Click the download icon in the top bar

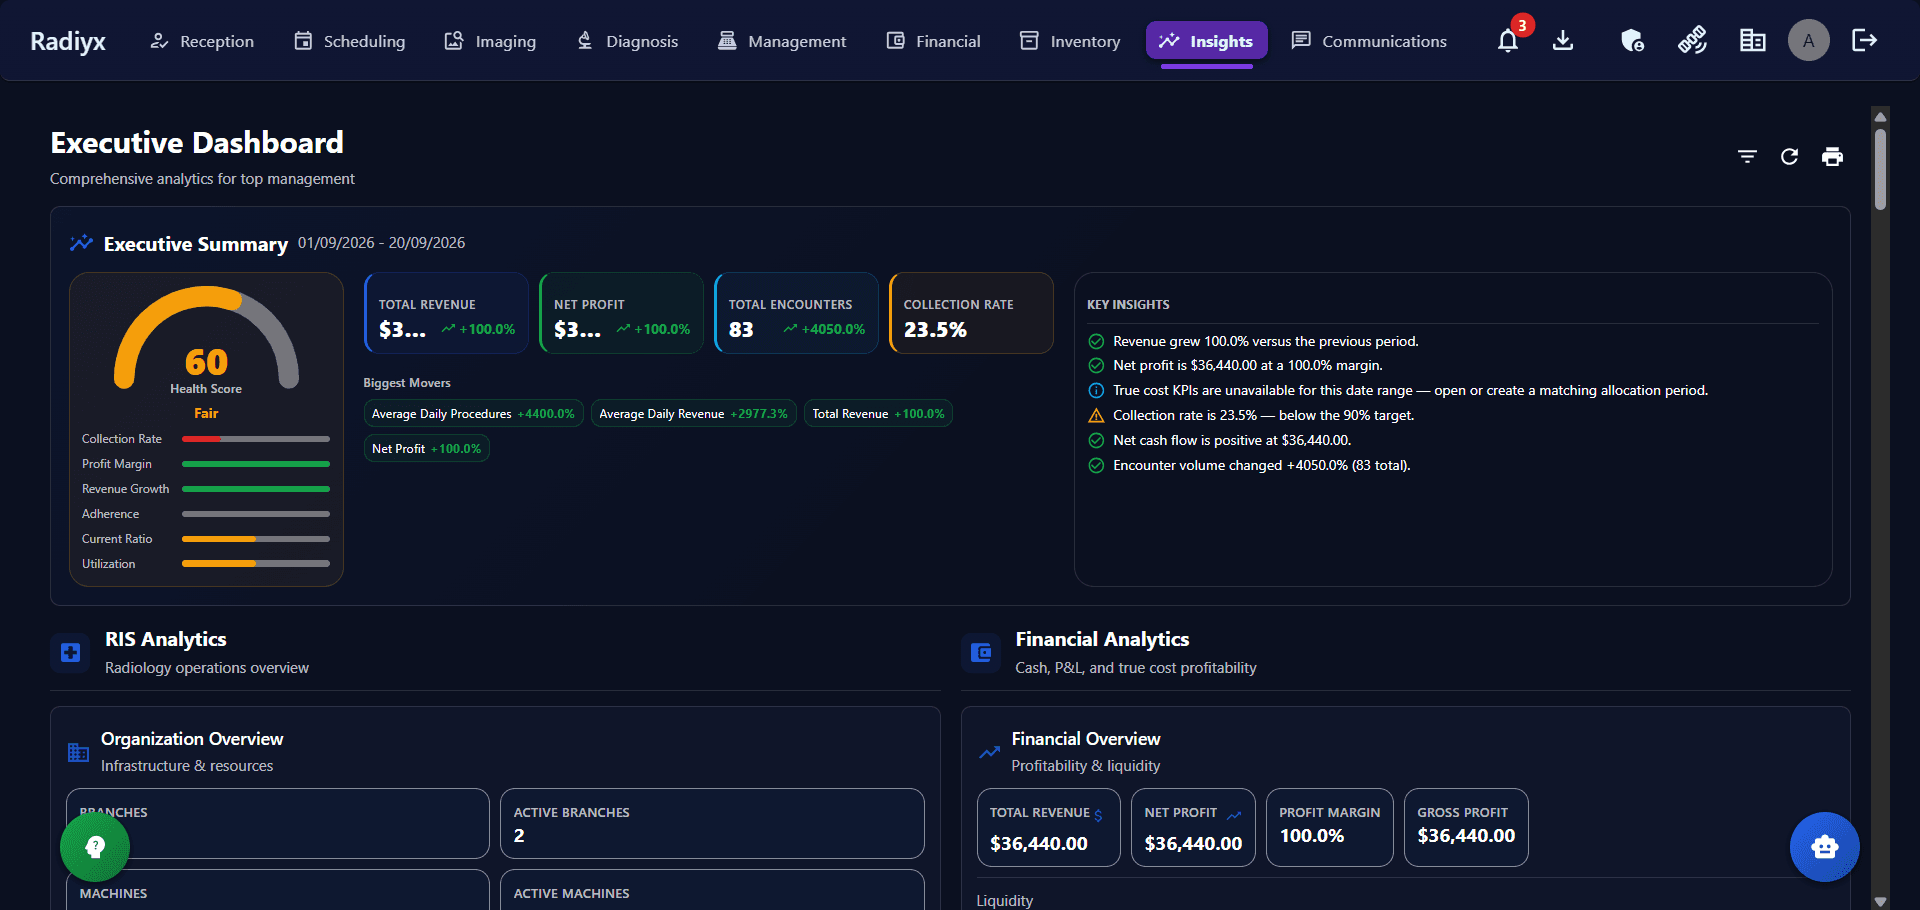(x=1563, y=41)
